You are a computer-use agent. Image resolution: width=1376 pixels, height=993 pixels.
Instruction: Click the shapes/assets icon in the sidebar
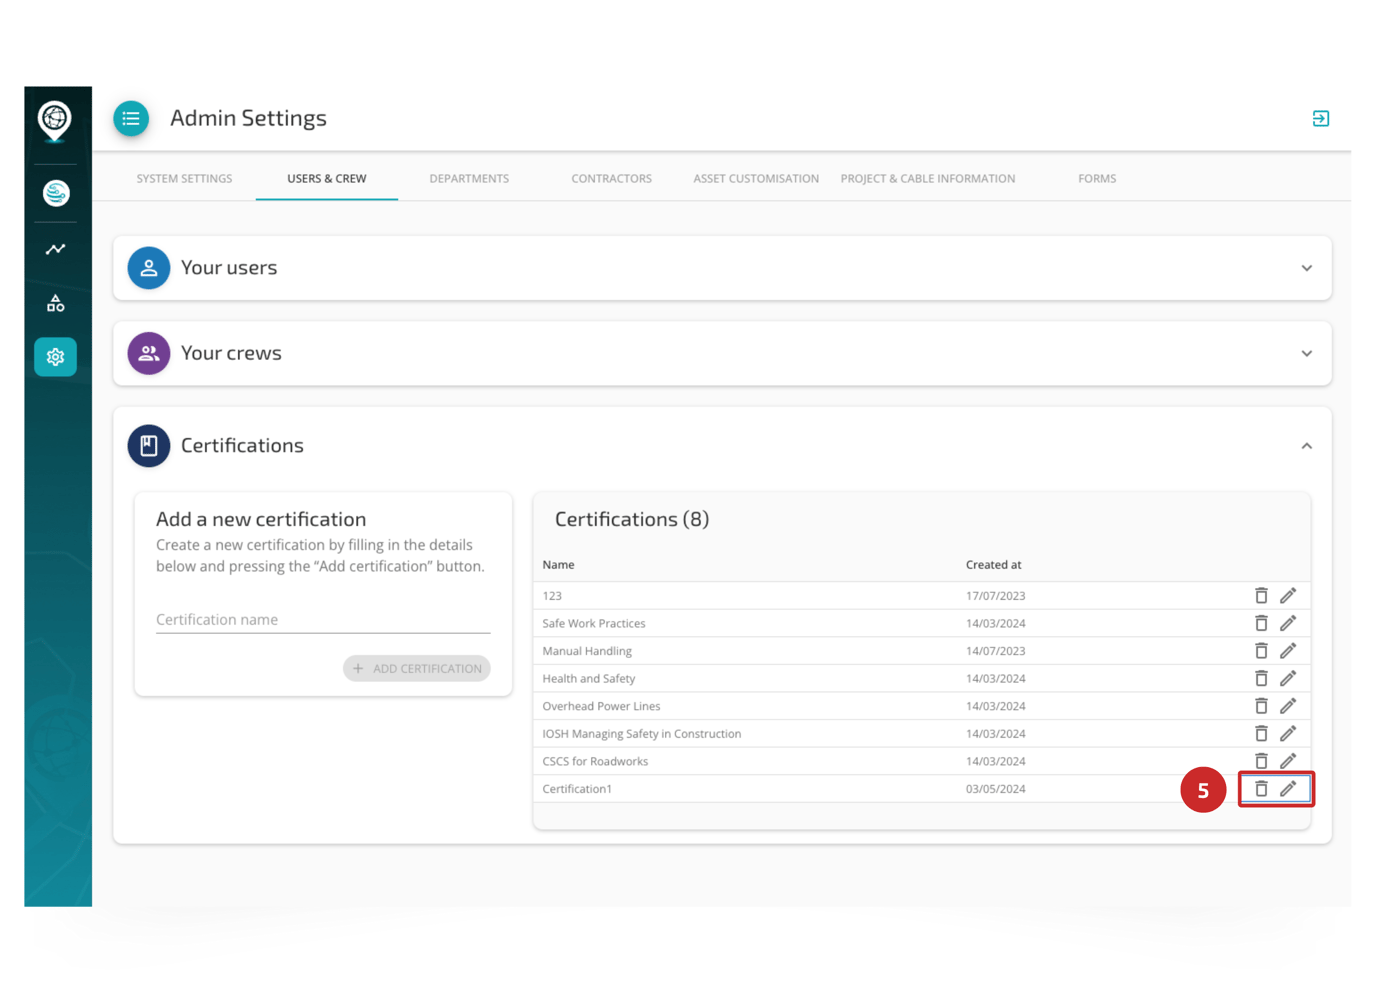click(55, 303)
